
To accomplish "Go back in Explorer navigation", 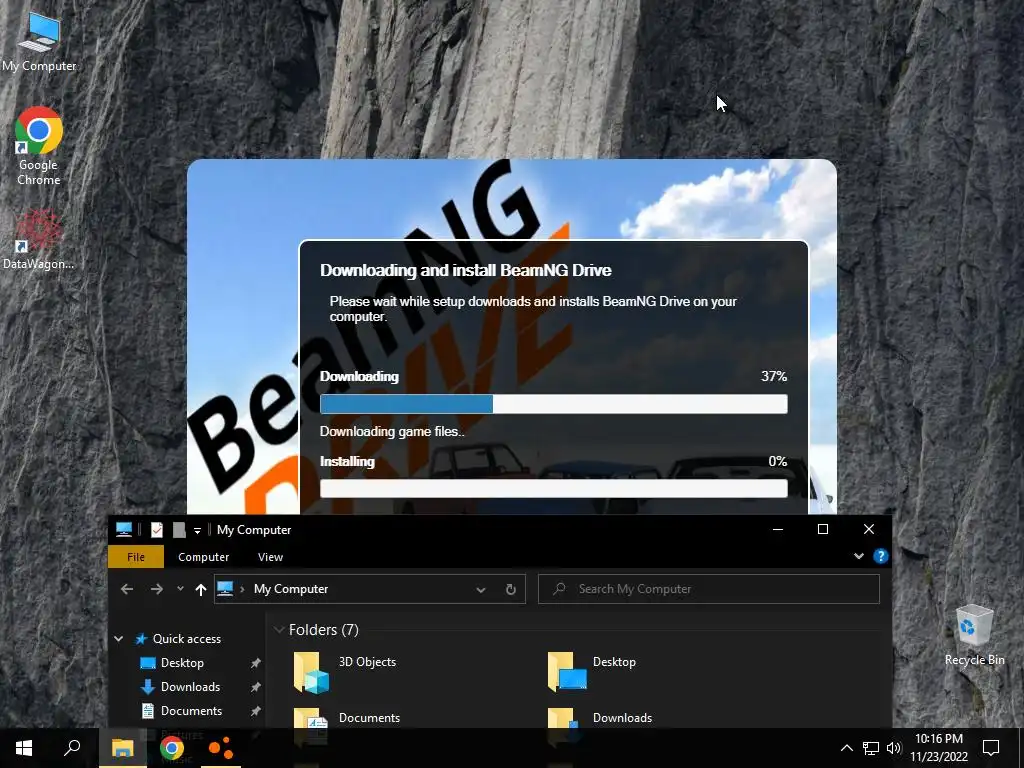I will click(x=127, y=589).
